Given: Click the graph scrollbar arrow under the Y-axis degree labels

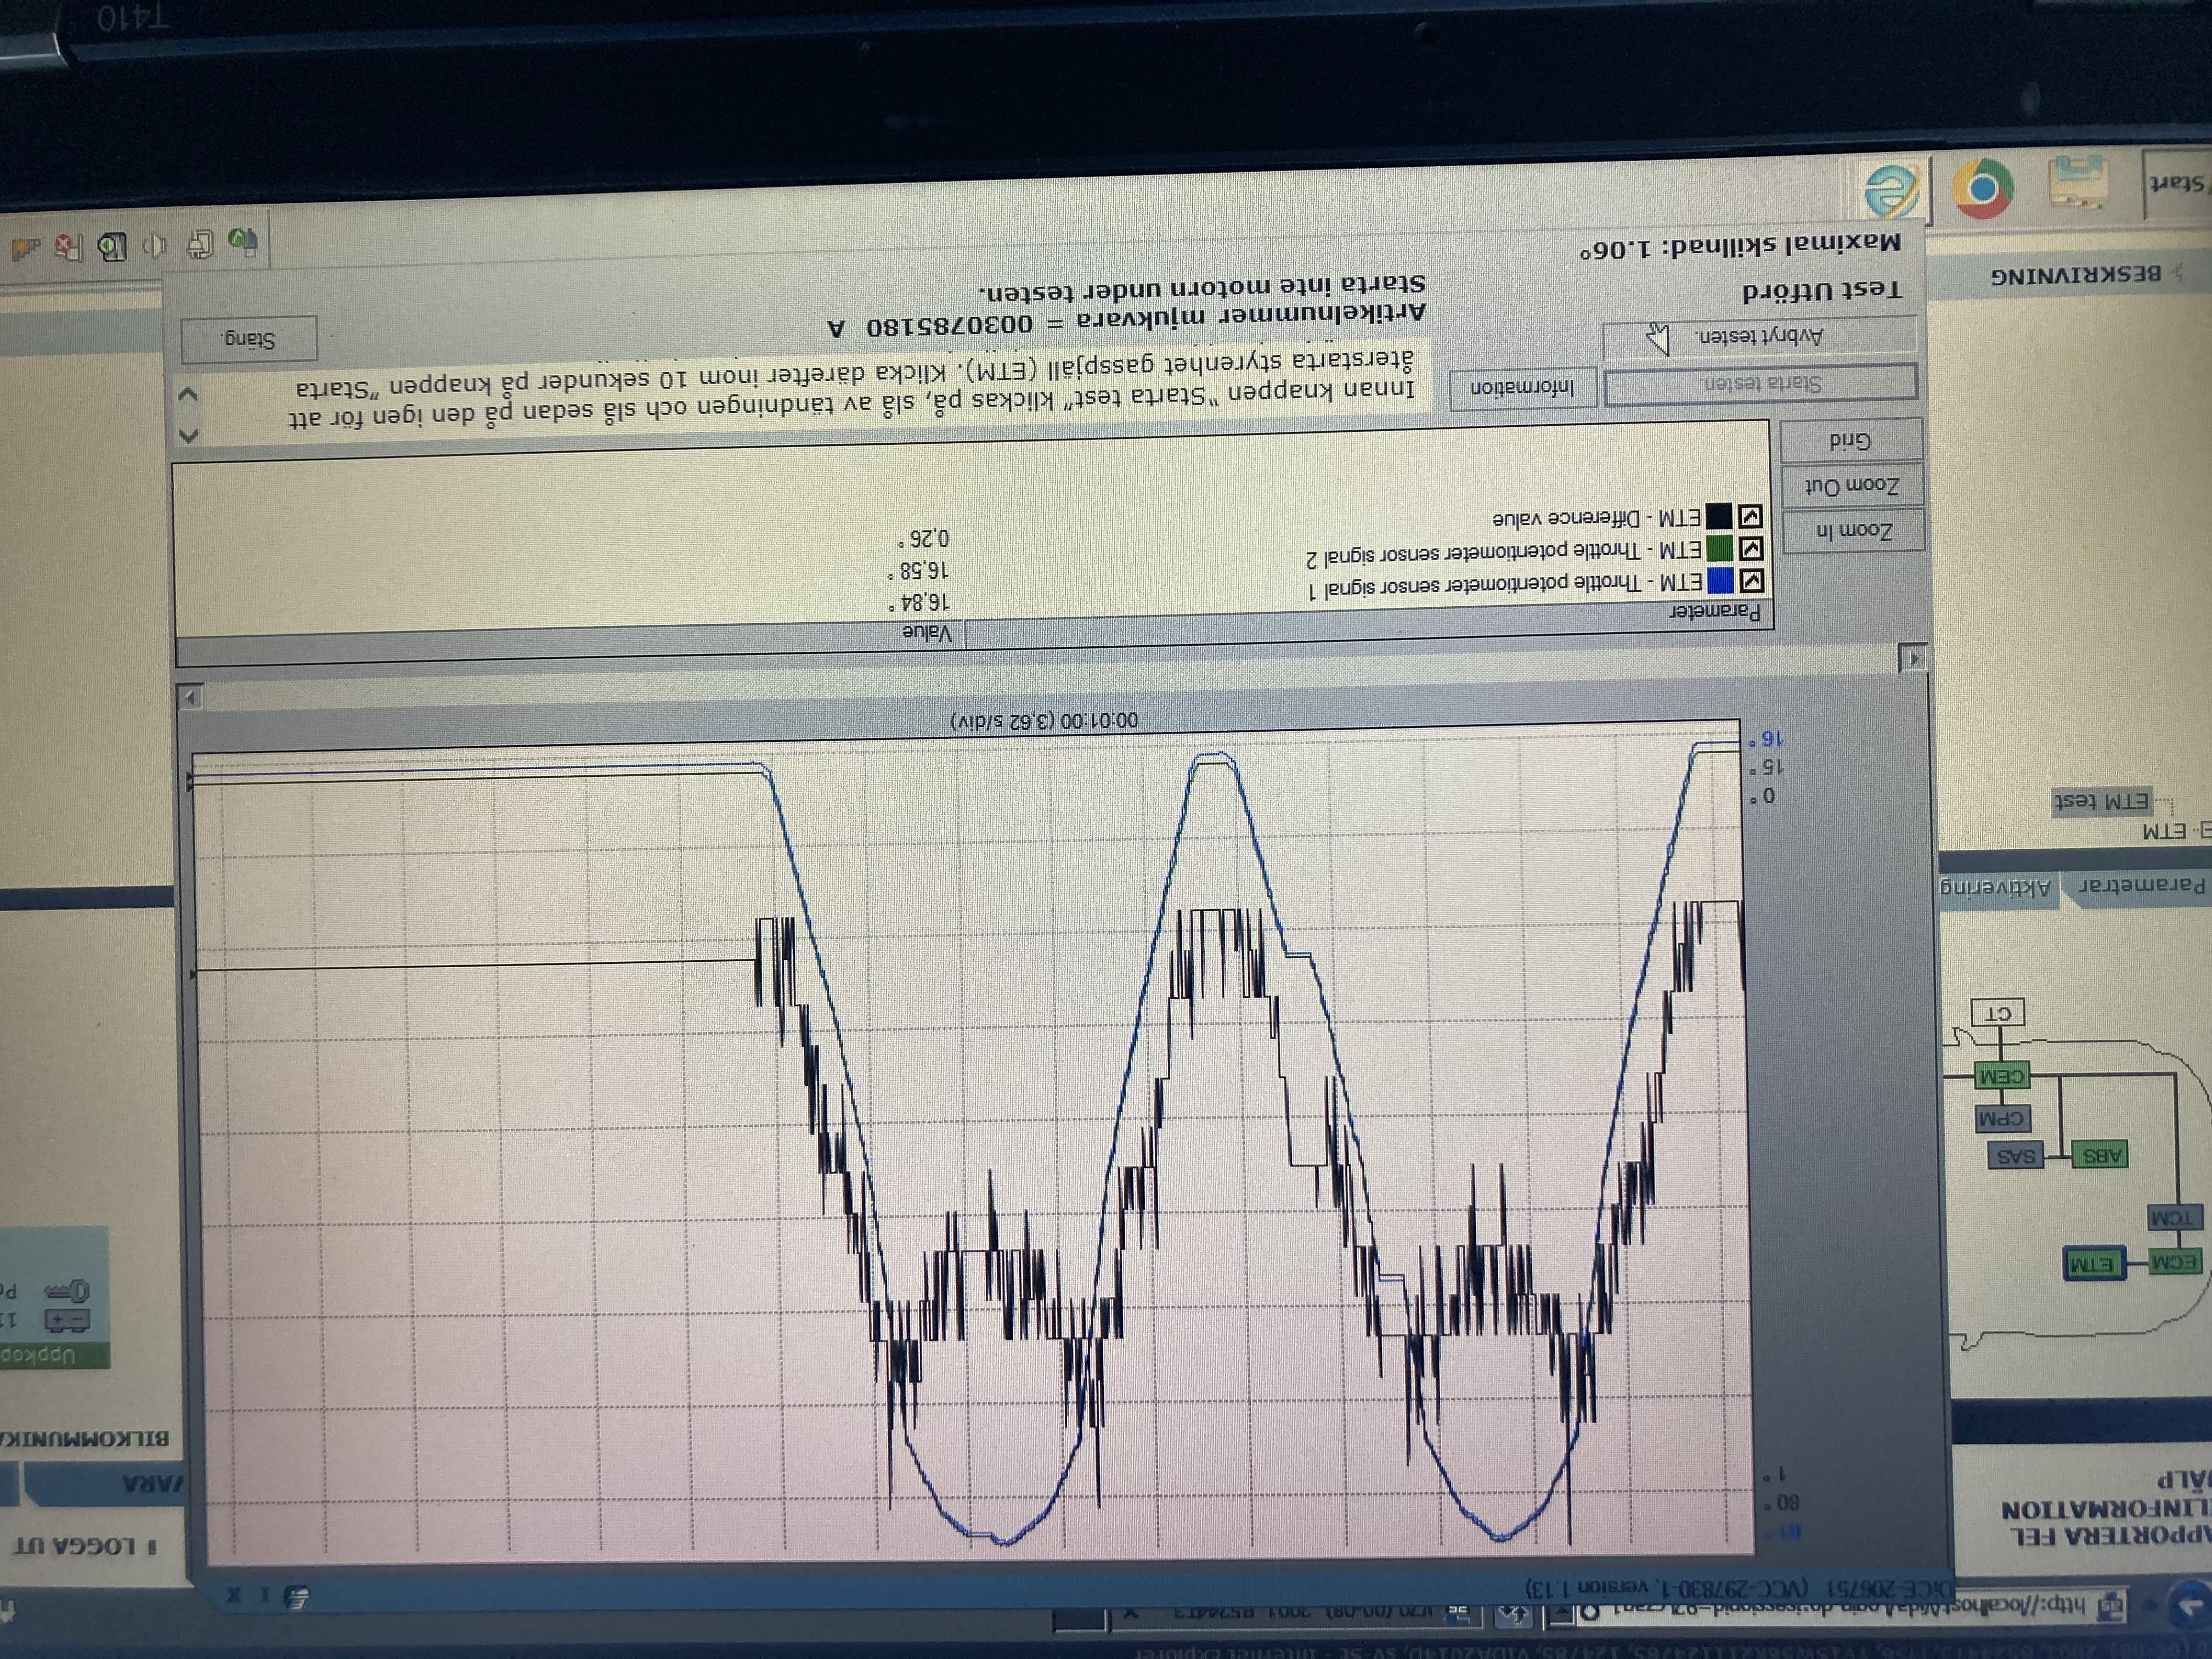Looking at the screenshot, I should [1912, 658].
